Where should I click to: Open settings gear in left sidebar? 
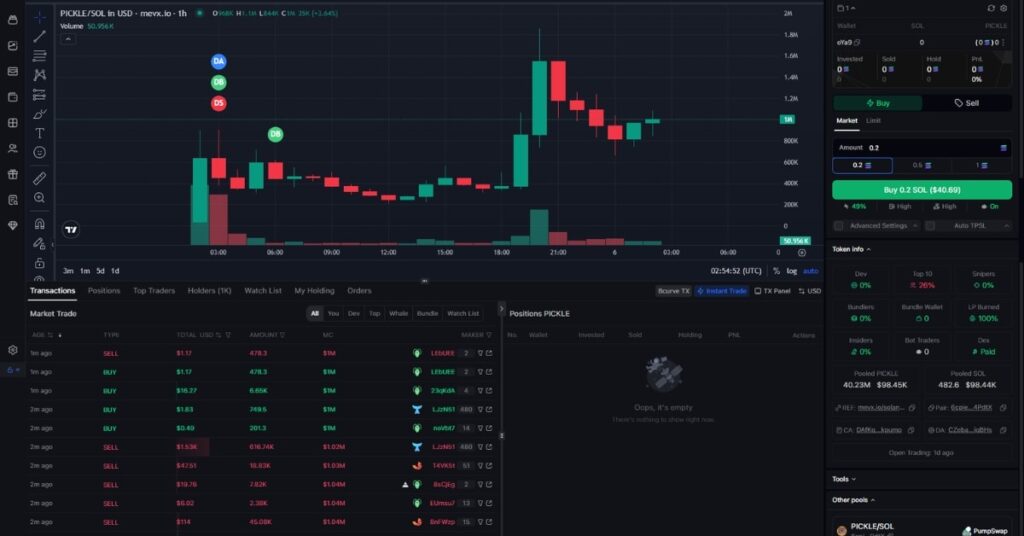pos(12,350)
